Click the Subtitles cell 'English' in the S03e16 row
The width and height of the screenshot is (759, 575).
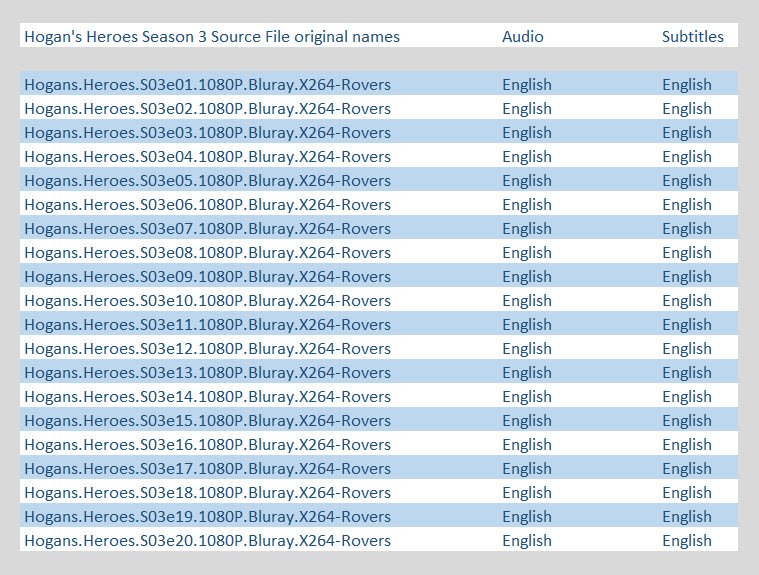point(687,445)
